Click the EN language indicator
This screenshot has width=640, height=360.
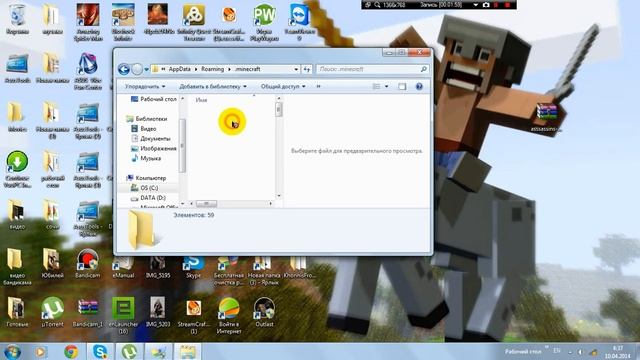click(x=557, y=351)
